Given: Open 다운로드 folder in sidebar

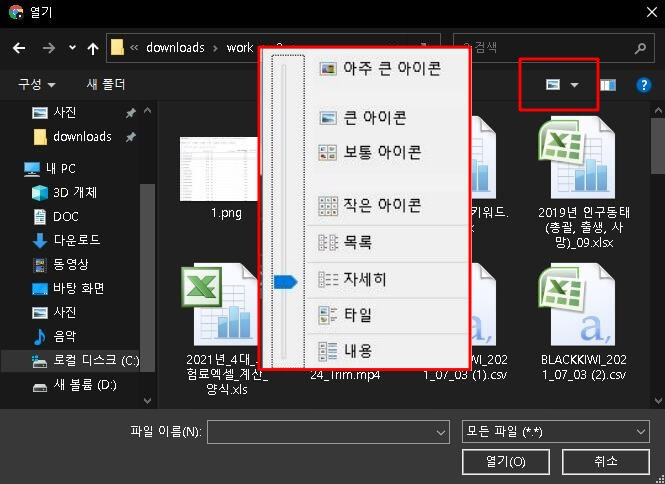Looking at the screenshot, I should pos(66,240).
